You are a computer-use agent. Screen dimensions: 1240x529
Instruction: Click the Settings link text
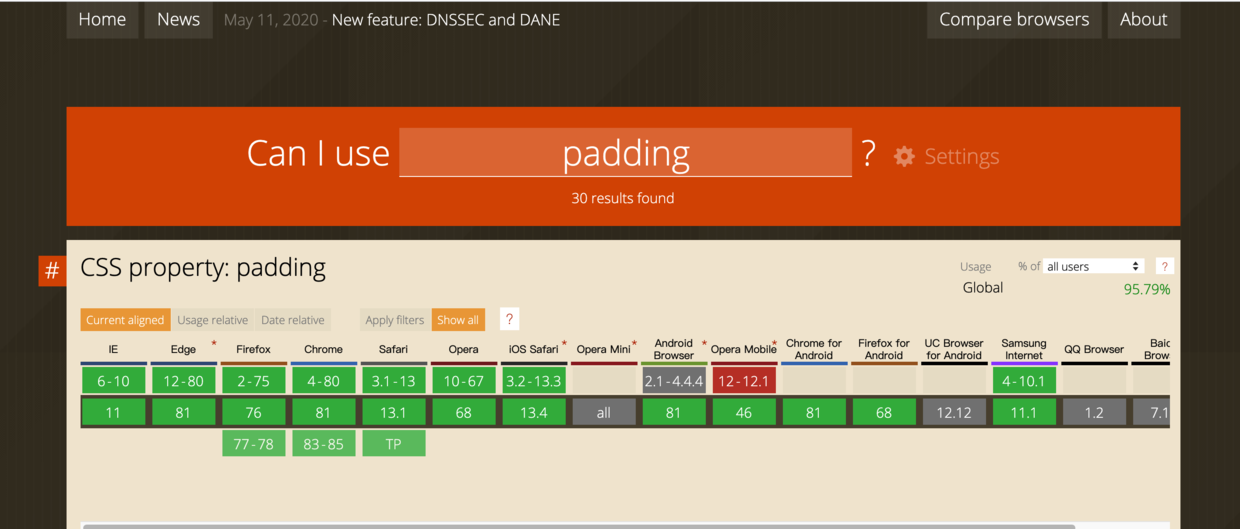pyautogui.click(x=961, y=156)
